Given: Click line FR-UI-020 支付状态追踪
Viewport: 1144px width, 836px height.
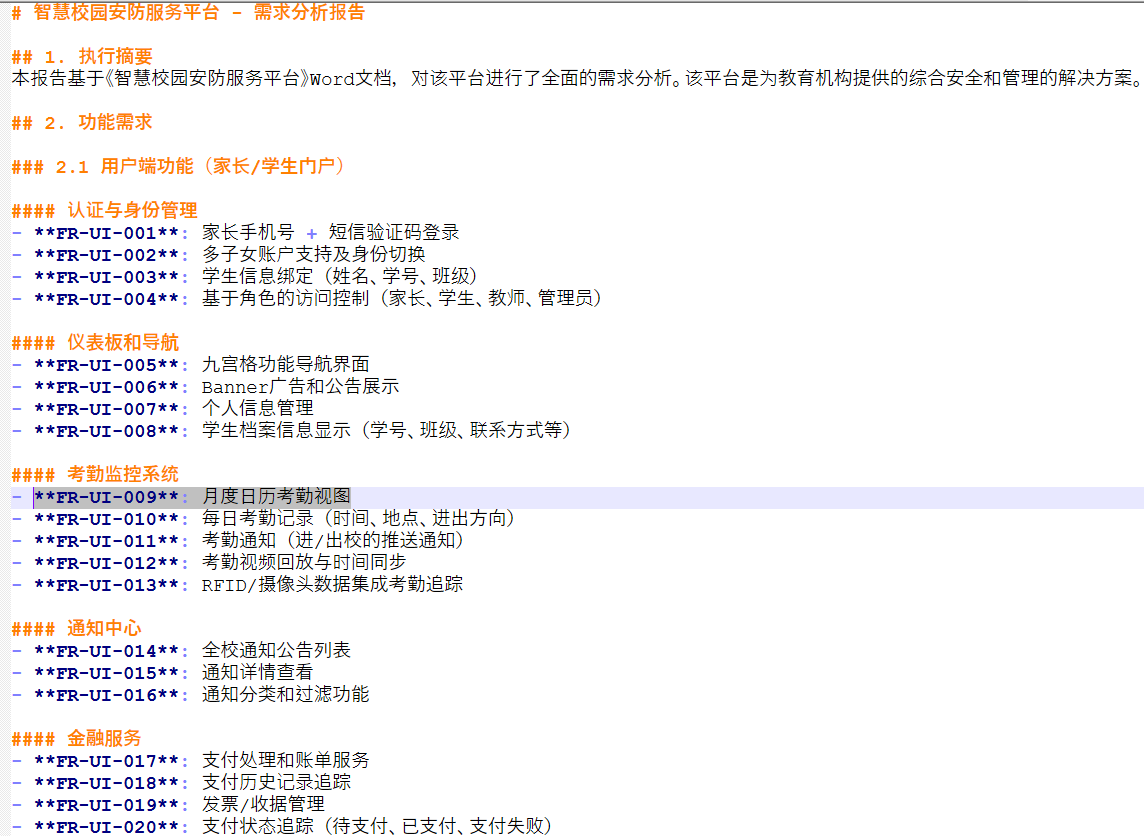Looking at the screenshot, I should pos(282,826).
